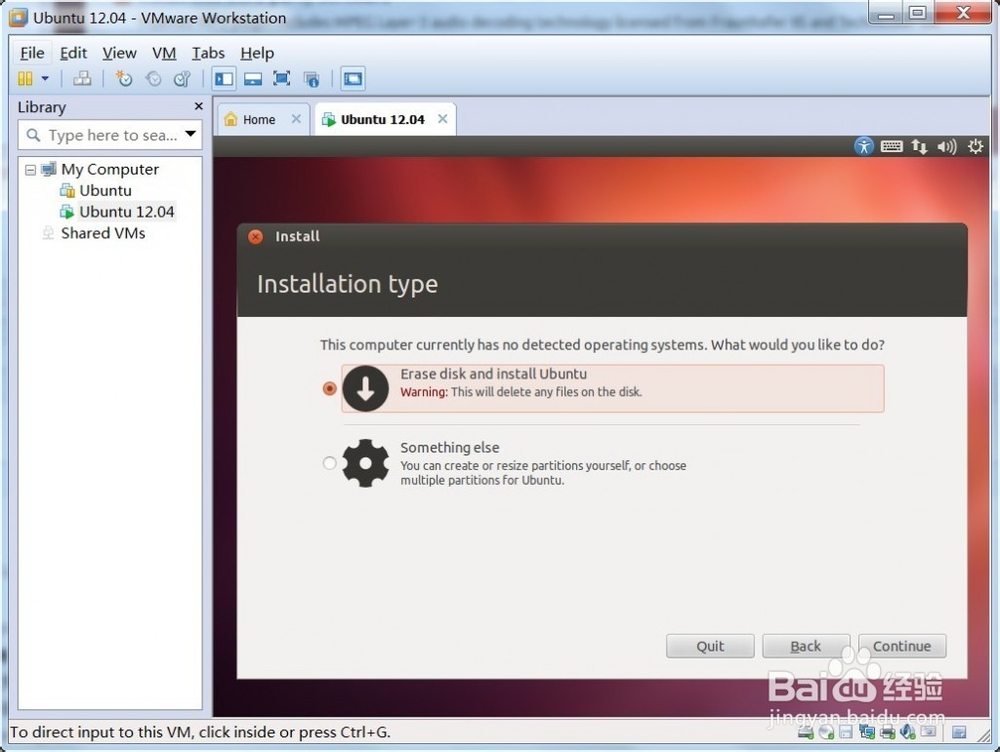Image resolution: width=1000 pixels, height=752 pixels.
Task: Open Ubuntu network indicator arrows
Action: click(919, 147)
